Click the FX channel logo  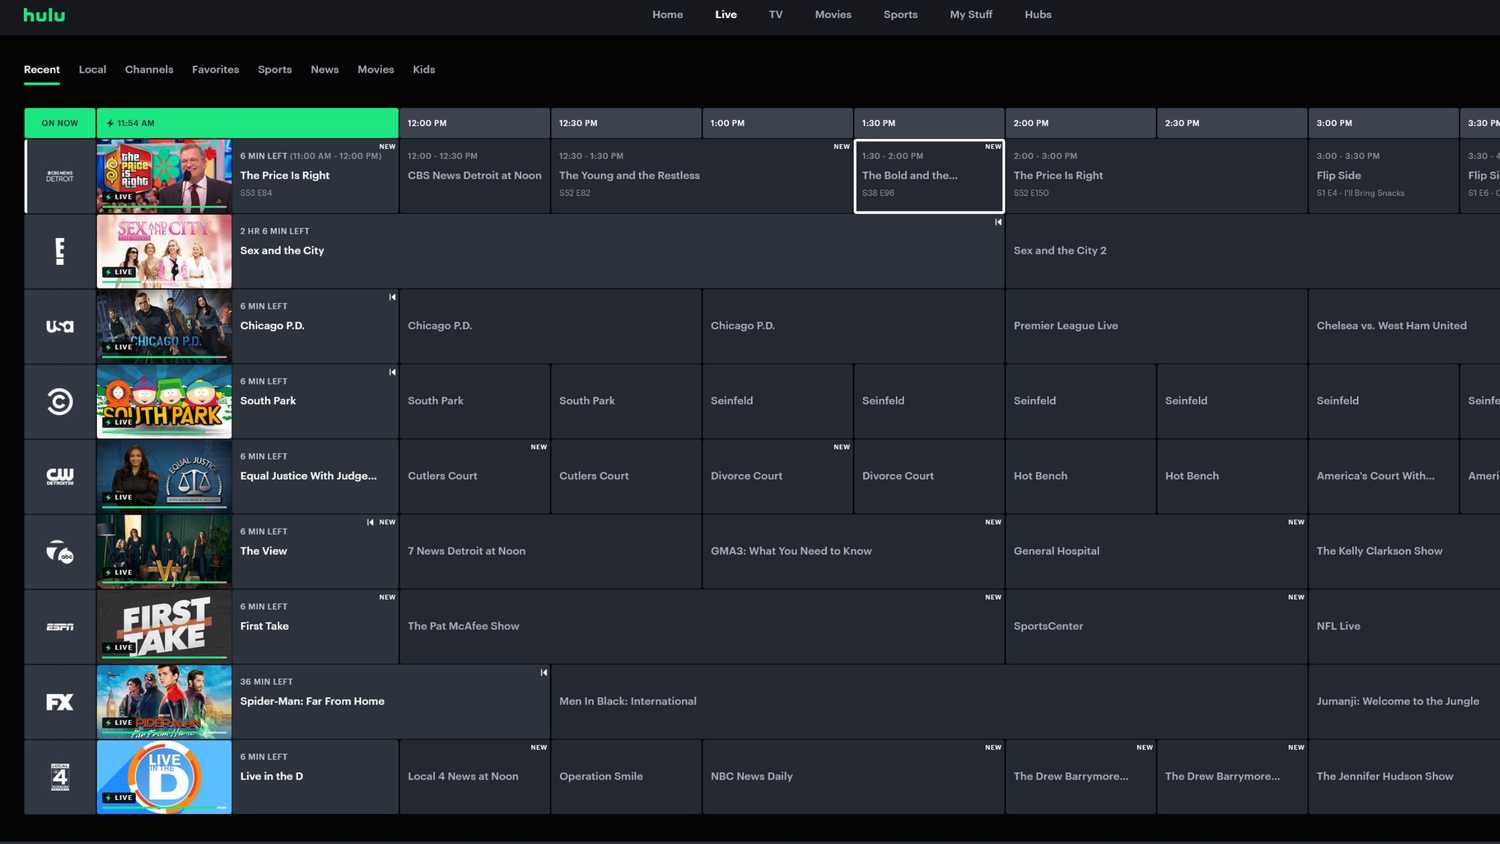(x=59, y=701)
